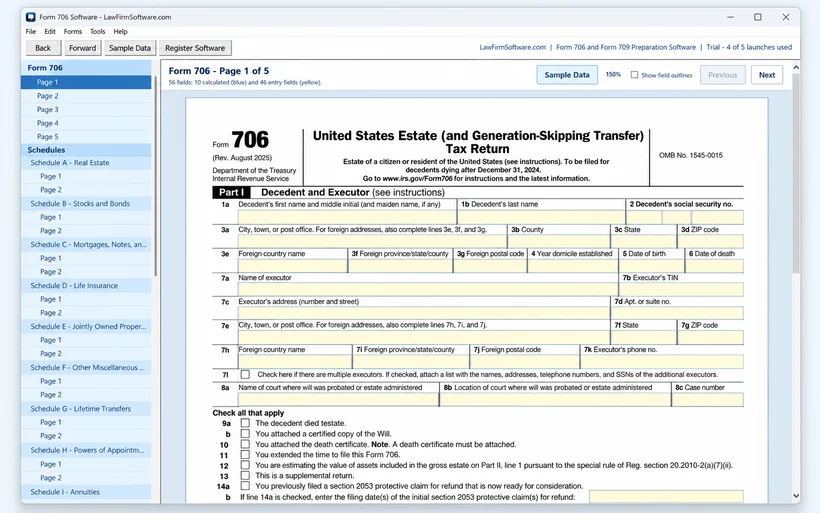The height and width of the screenshot is (513, 820).
Task: Open the LawFirmSoftware.com link
Action: [x=512, y=47]
